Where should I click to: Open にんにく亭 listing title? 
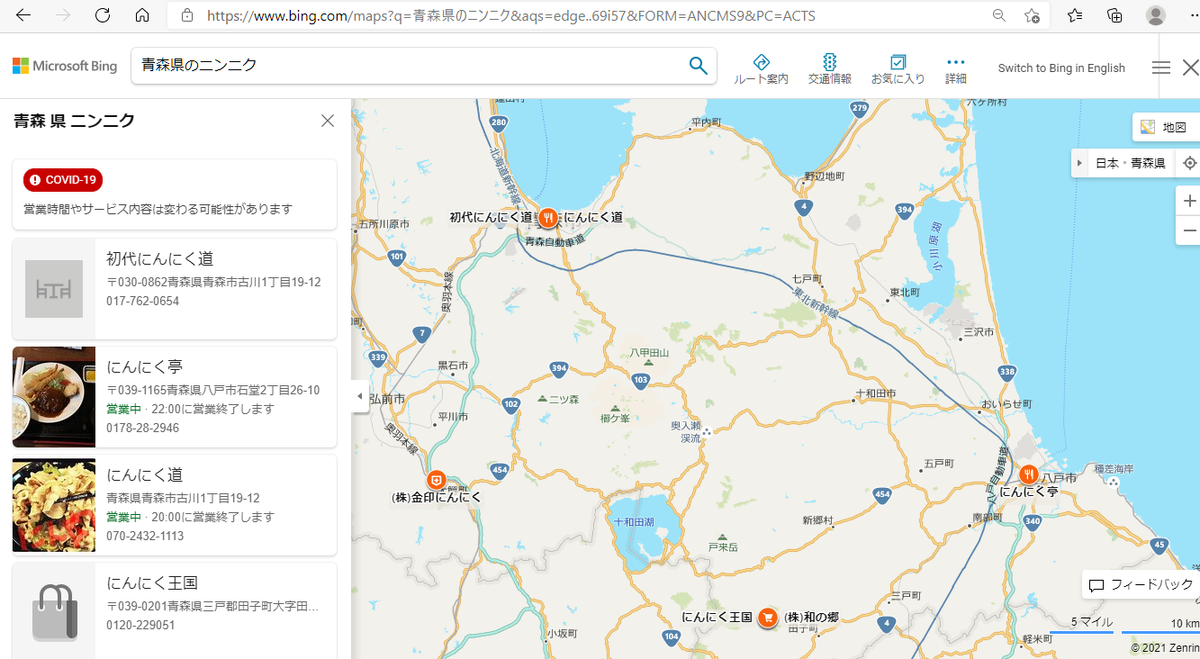145,367
